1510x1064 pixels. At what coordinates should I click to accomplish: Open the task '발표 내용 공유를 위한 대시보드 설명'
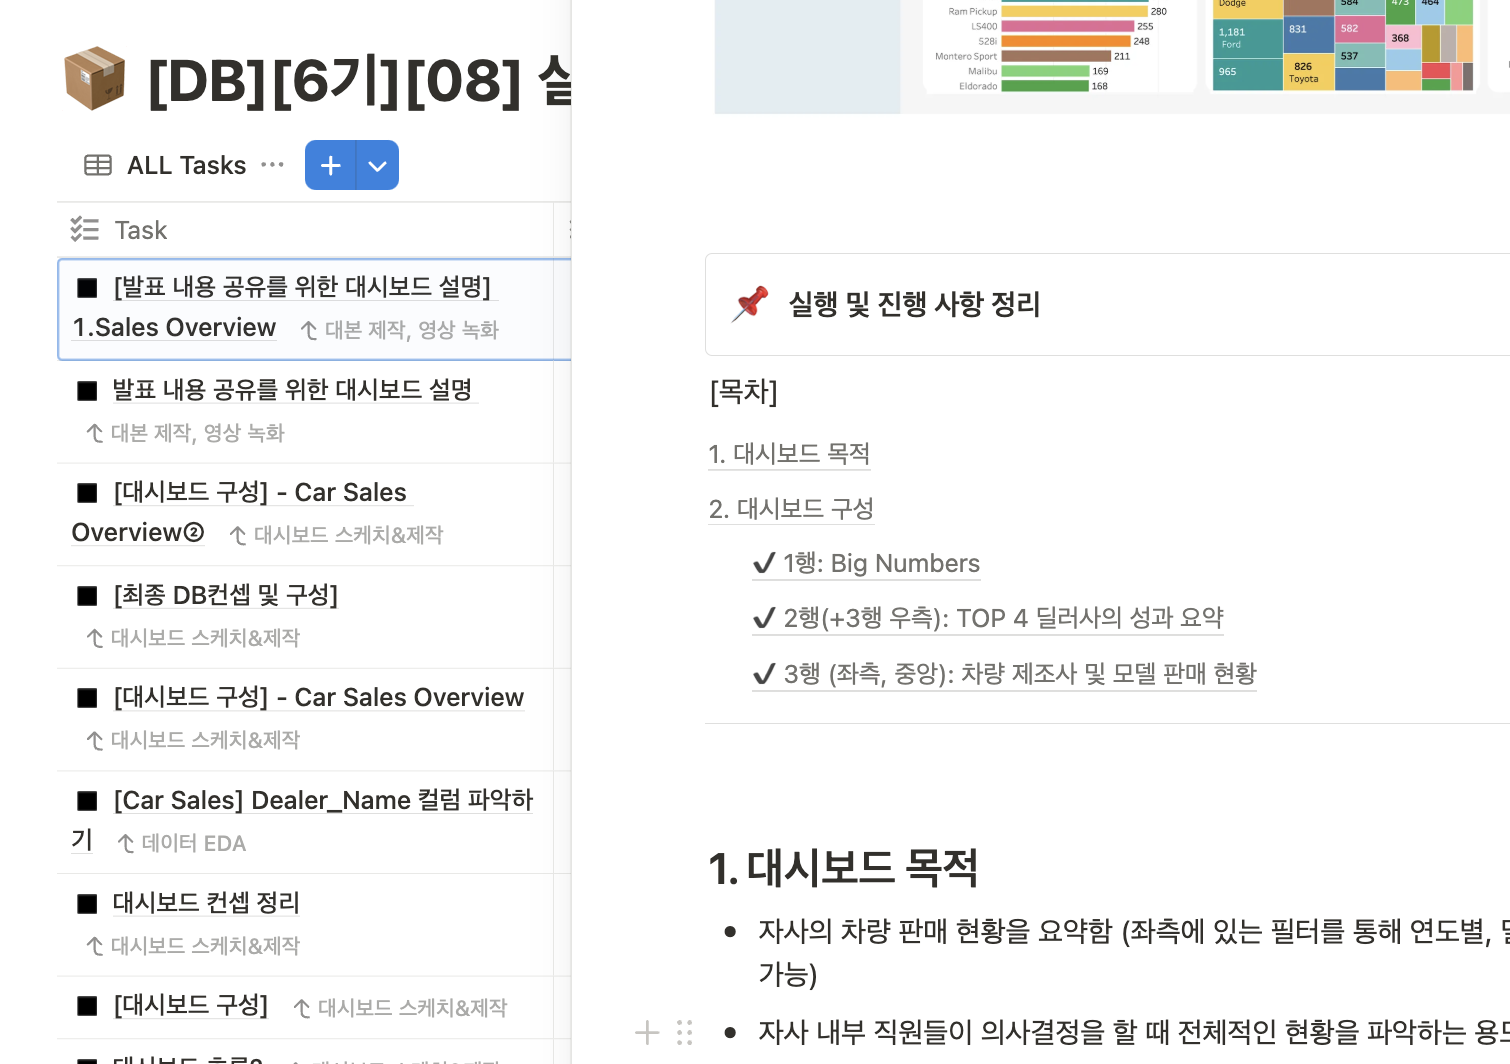[x=292, y=389]
